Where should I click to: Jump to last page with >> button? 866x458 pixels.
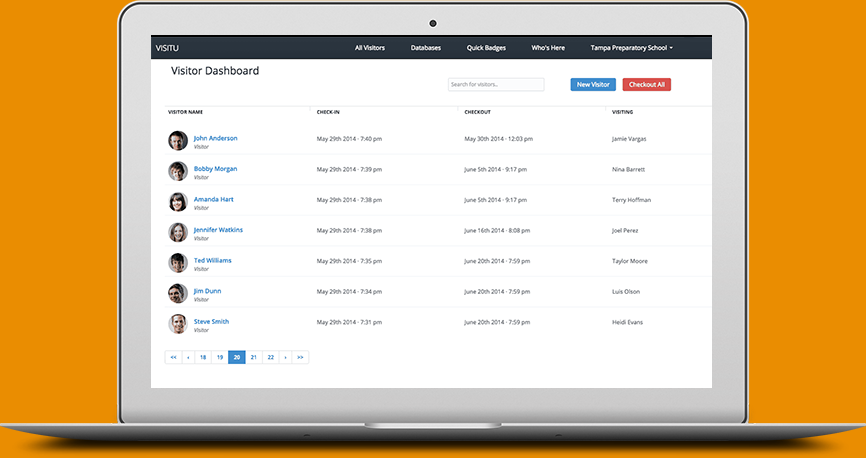pyautogui.click(x=300, y=357)
